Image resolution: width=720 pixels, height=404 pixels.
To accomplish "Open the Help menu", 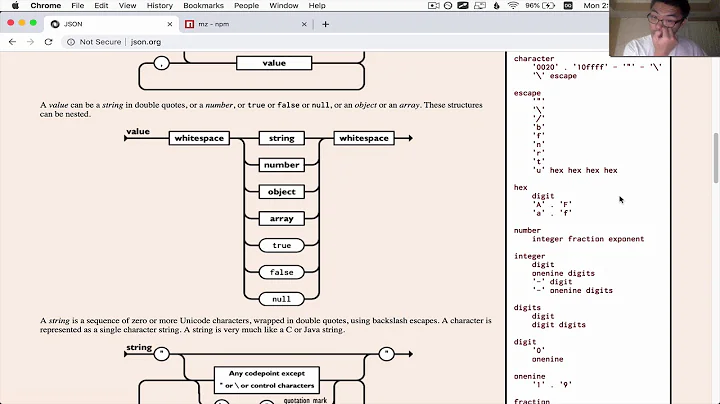I will (317, 6).
